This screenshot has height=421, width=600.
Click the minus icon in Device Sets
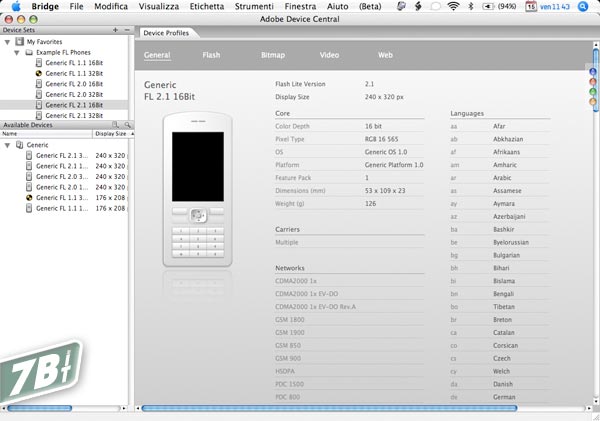click(127, 30)
